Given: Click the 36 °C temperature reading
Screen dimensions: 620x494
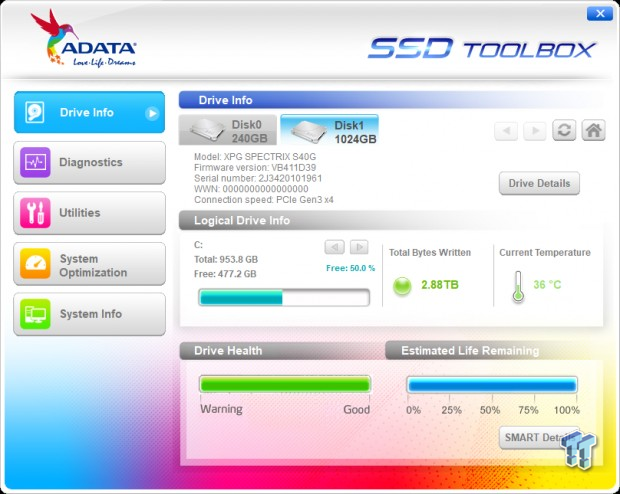Looking at the screenshot, I should point(547,284).
